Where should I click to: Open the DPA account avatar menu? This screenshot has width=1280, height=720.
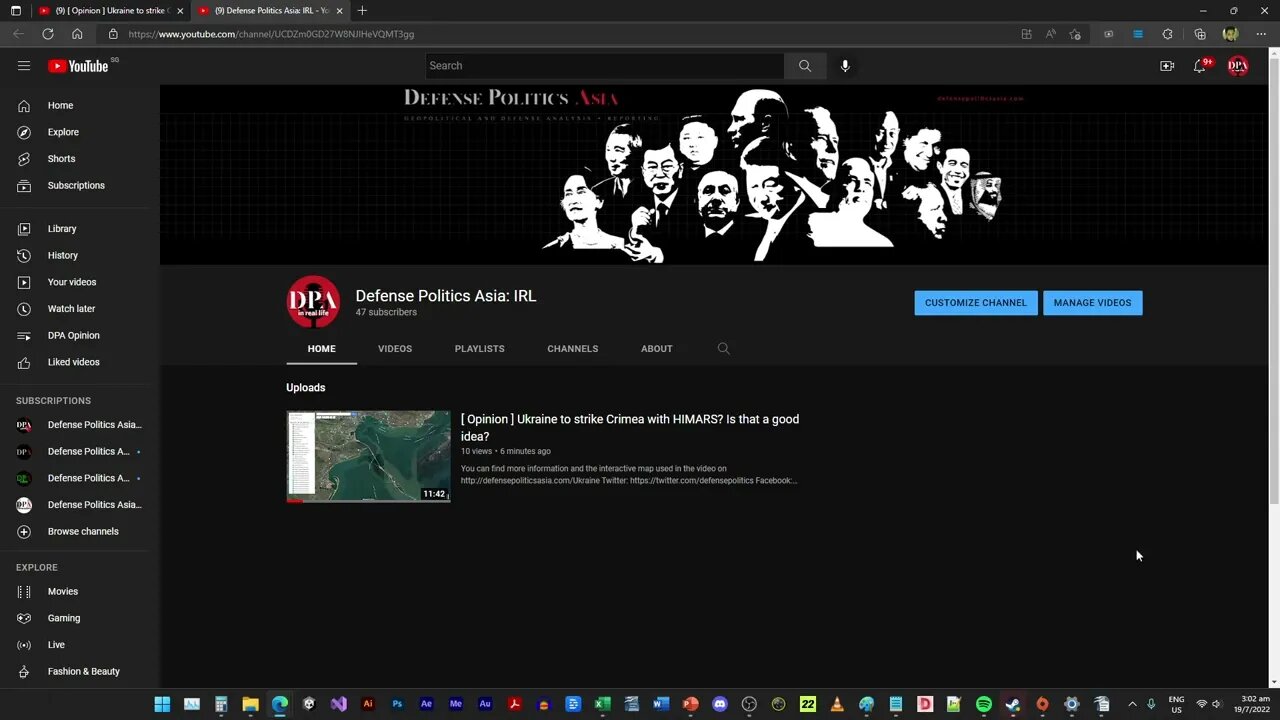[1238, 66]
